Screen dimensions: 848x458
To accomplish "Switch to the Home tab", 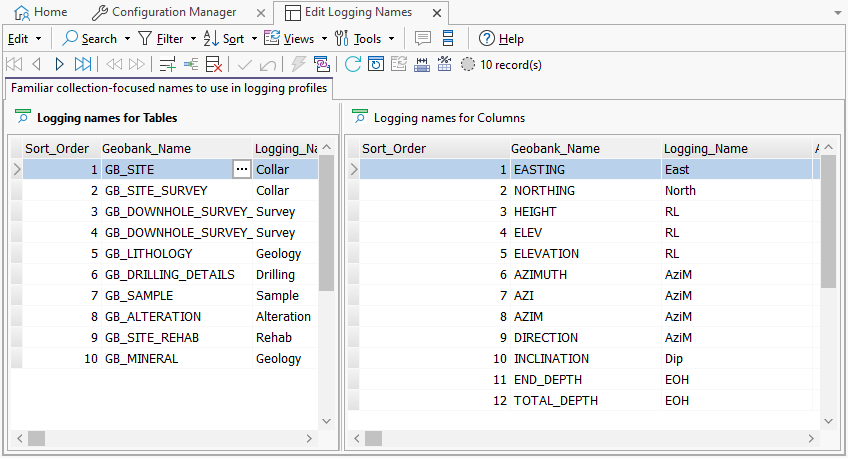I will 40,12.
